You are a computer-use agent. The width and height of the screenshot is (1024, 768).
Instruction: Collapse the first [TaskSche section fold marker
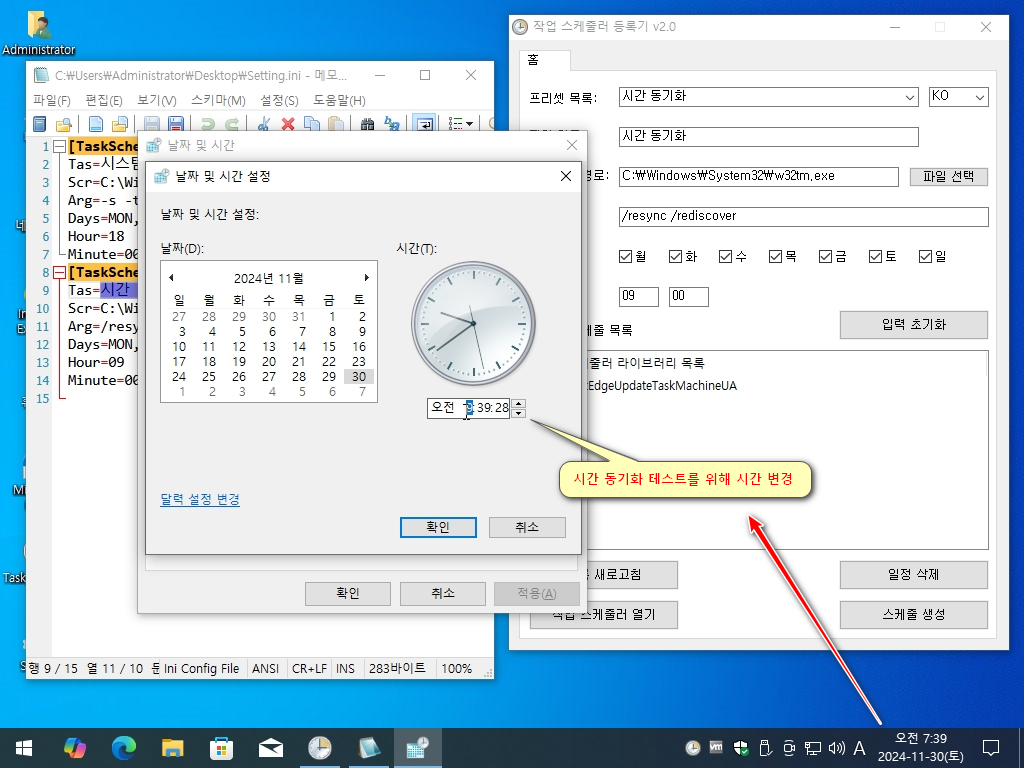click(59, 146)
